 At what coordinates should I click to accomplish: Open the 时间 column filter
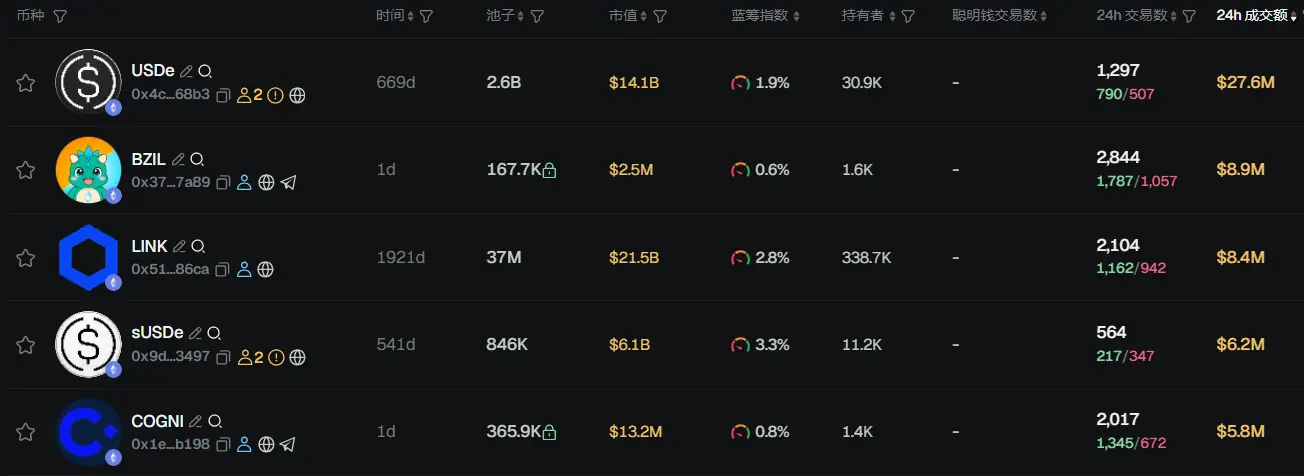click(x=427, y=17)
